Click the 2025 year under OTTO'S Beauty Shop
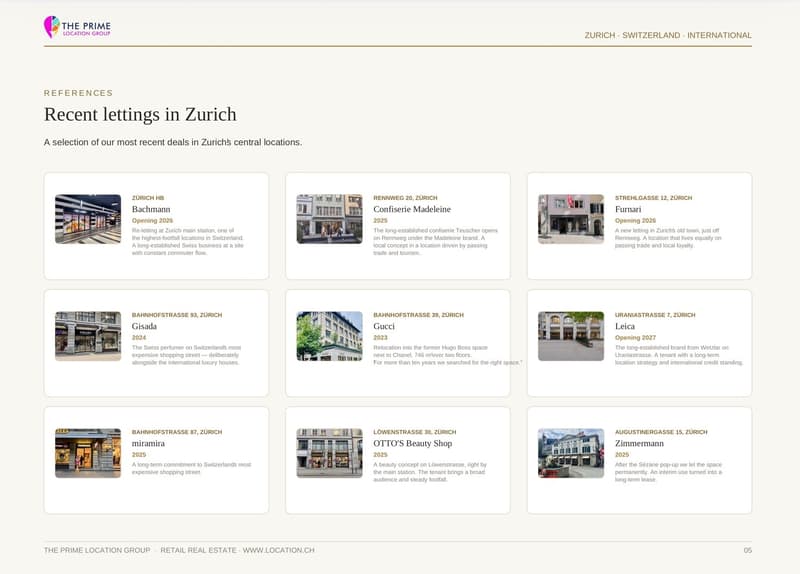 [x=380, y=455]
